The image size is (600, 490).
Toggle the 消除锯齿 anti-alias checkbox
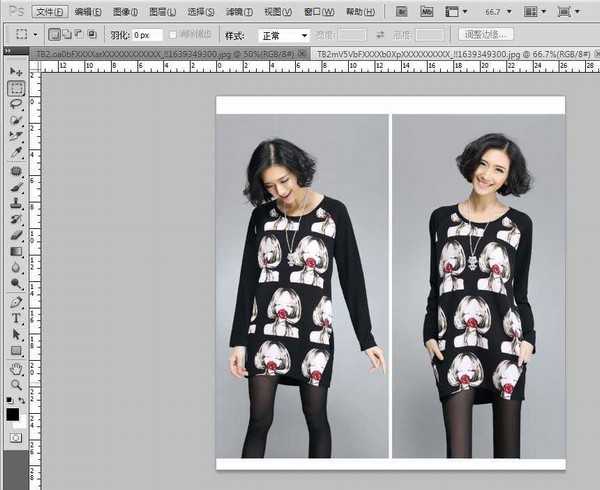173,35
